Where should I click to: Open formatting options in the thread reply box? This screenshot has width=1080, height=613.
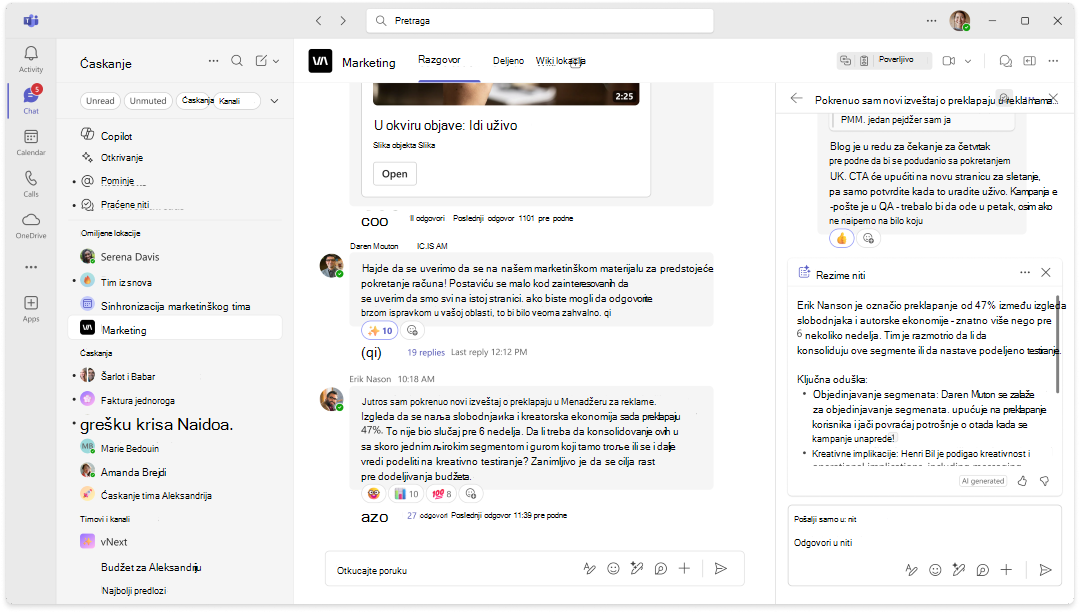(x=911, y=570)
